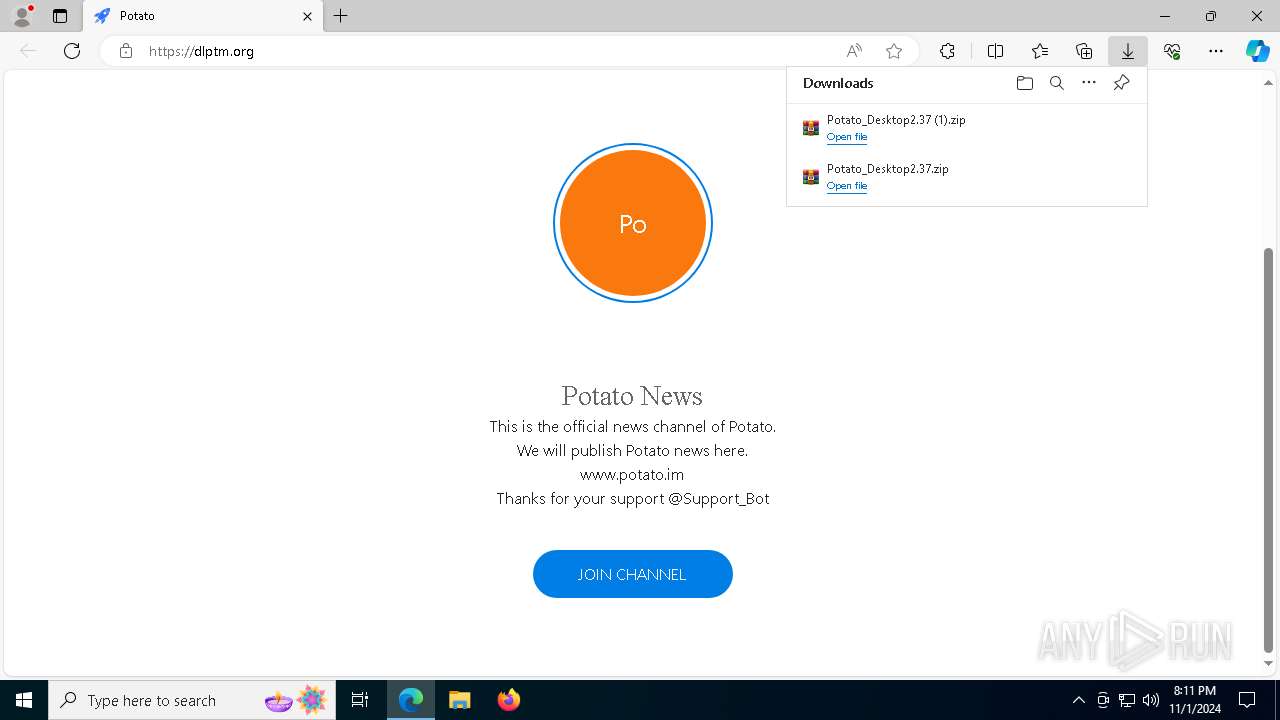Open Browser essentials heart icon
The image size is (1280, 720).
click(1172, 51)
